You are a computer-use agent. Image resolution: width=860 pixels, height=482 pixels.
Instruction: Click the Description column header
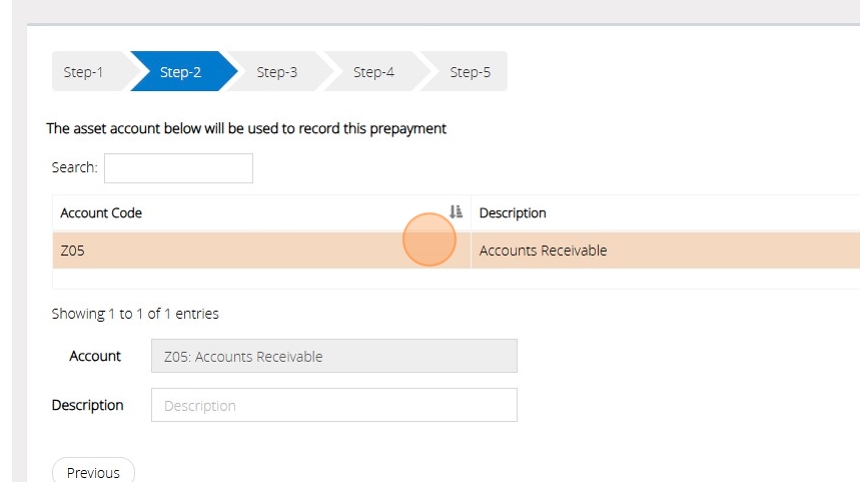[x=513, y=213]
